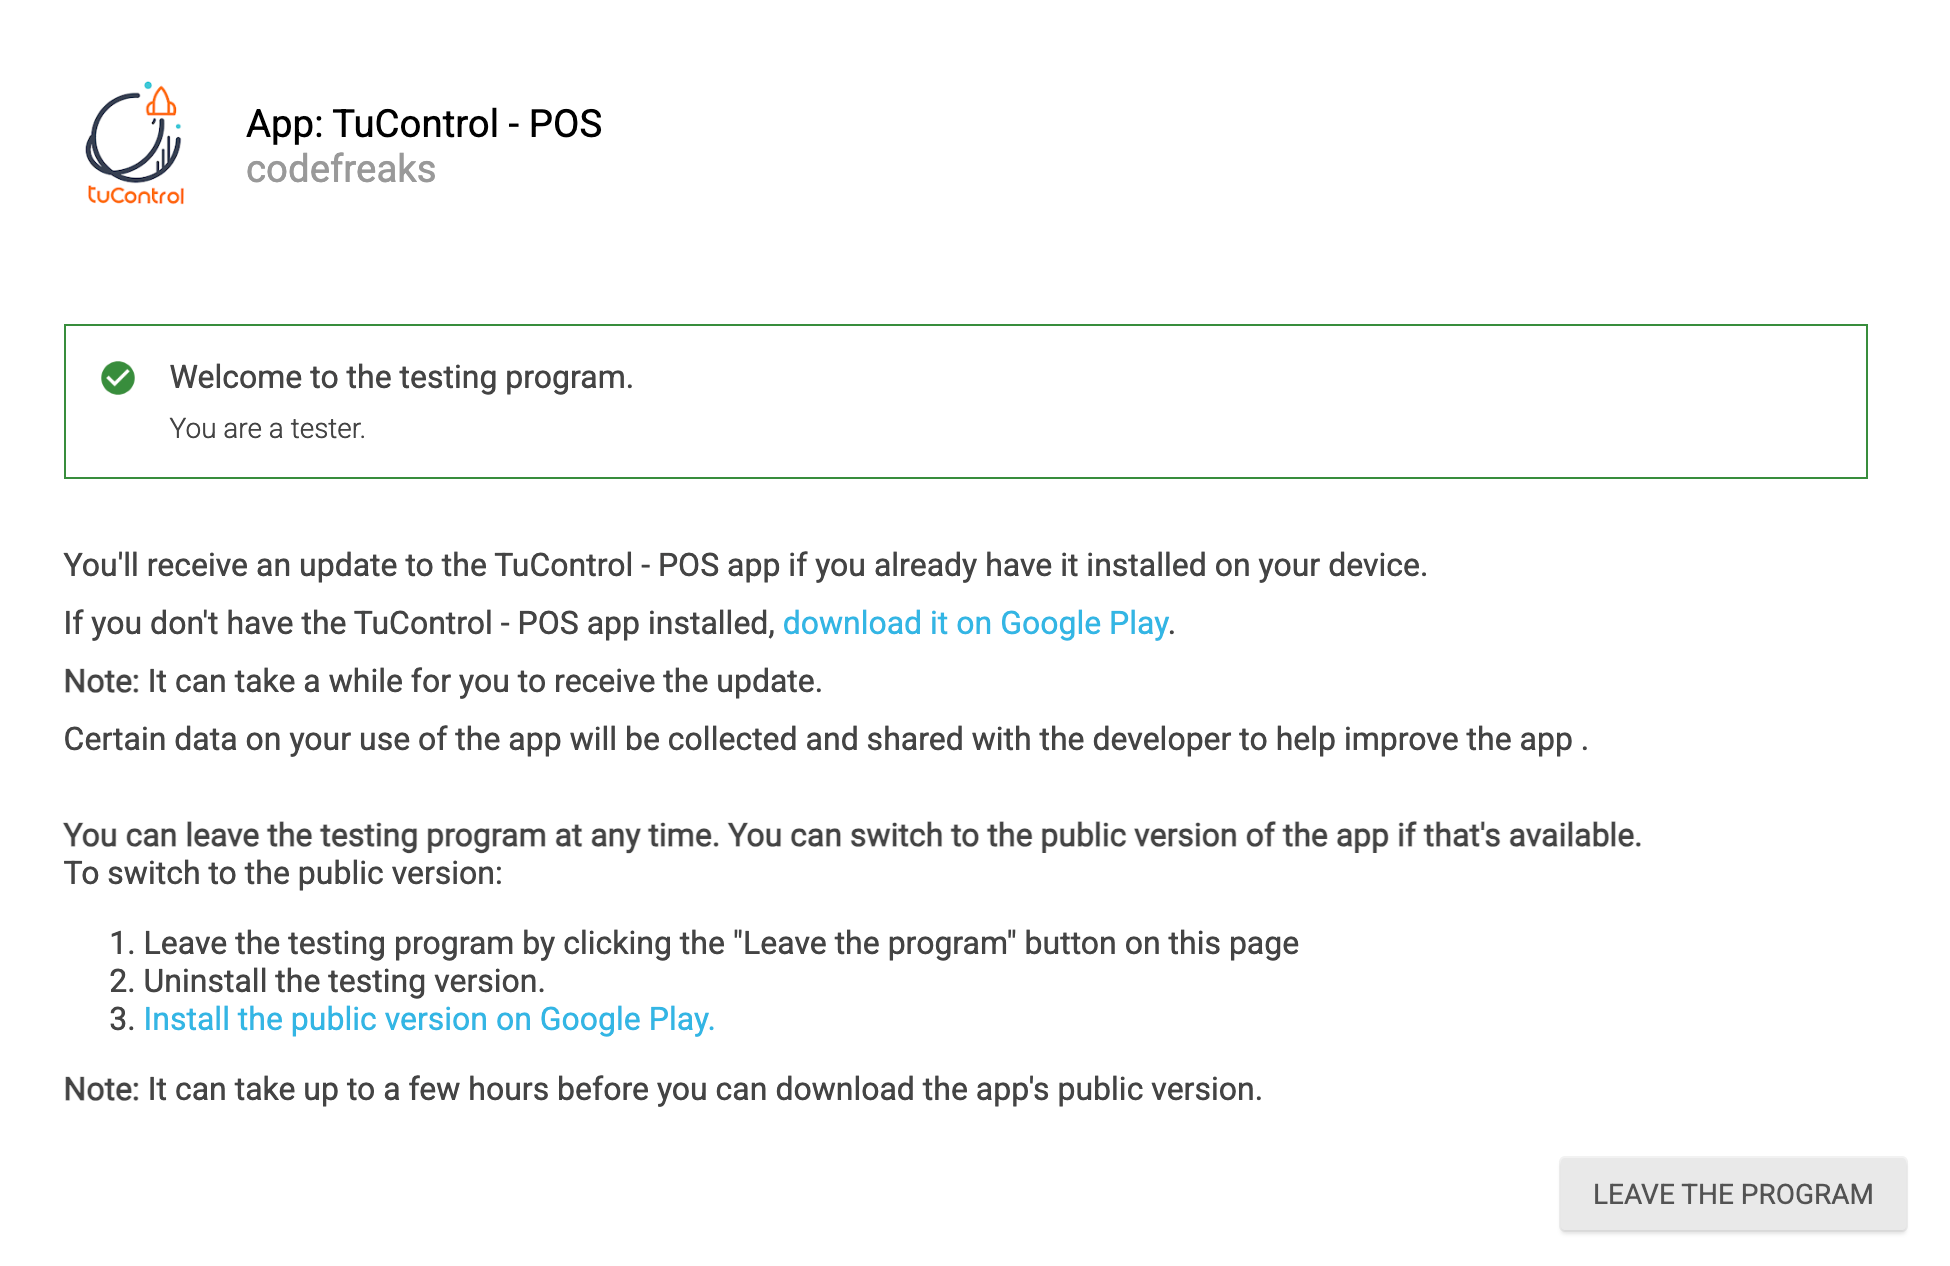Click the Welcome to the testing program heading

tap(401, 377)
